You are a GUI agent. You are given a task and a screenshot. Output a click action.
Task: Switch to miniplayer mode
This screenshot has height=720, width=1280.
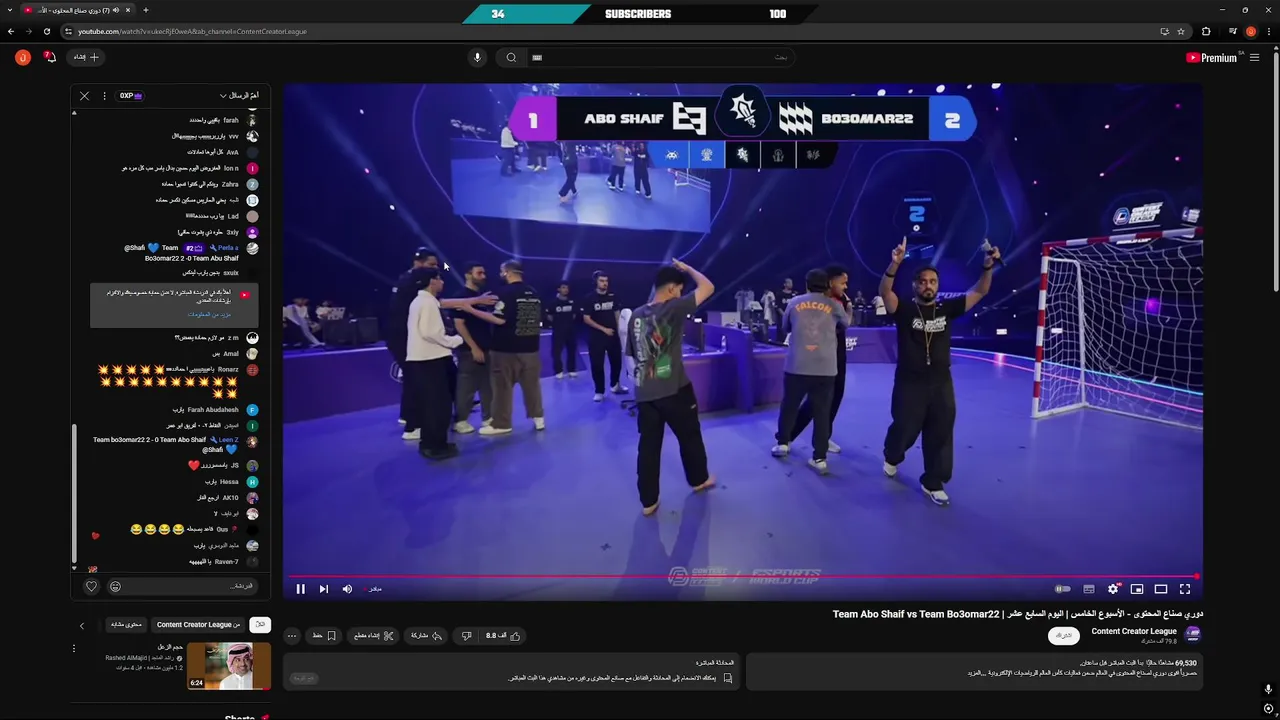(x=1137, y=589)
